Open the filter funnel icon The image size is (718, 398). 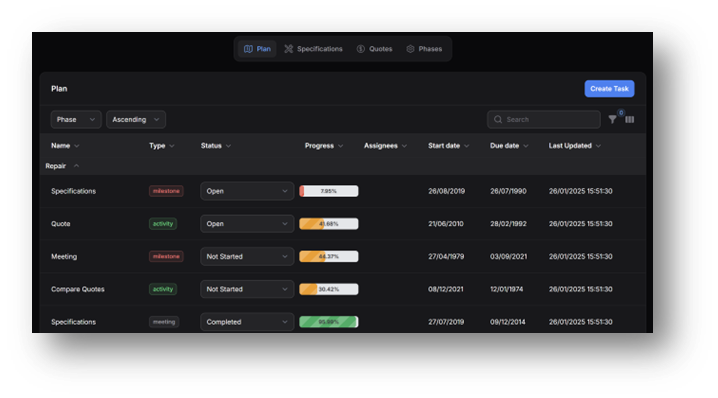point(612,120)
